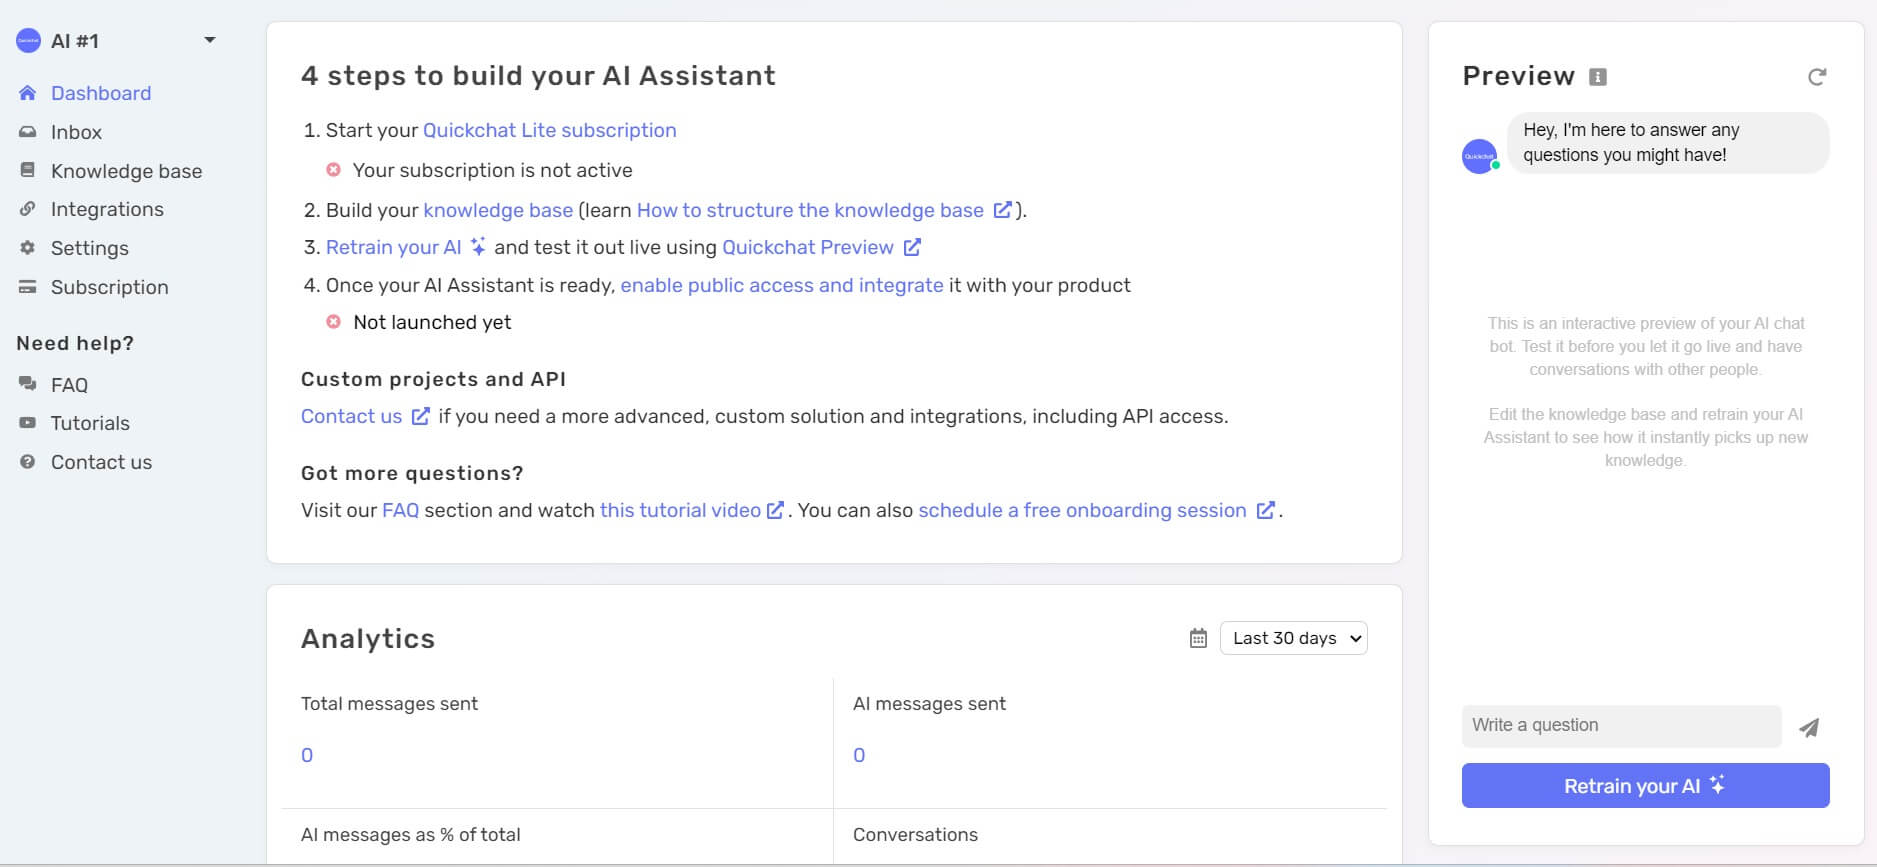Click external-link icon after tutorial video
Screen dimensions: 1877x867
(x=775, y=510)
